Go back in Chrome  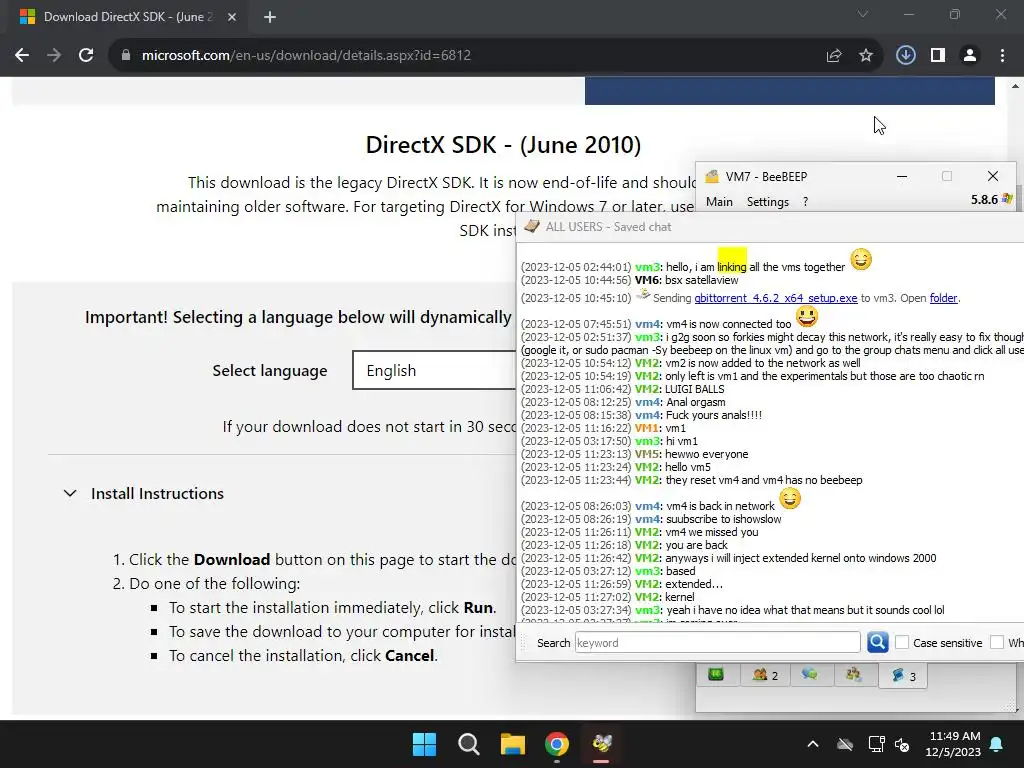point(22,56)
